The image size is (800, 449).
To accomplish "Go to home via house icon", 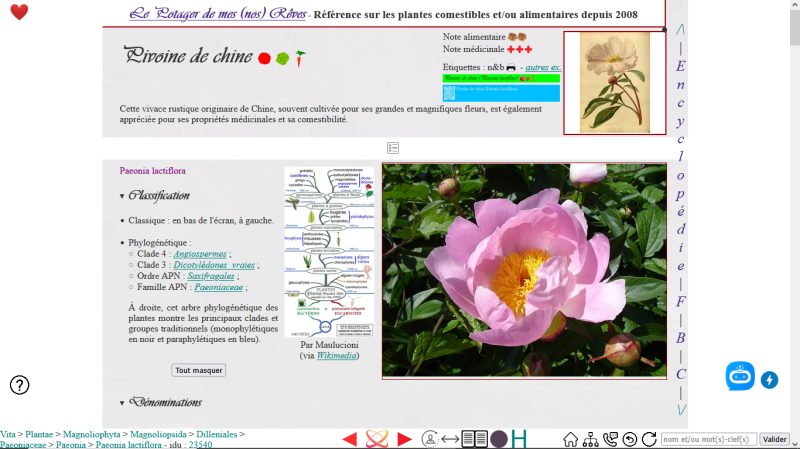I will 570,439.
